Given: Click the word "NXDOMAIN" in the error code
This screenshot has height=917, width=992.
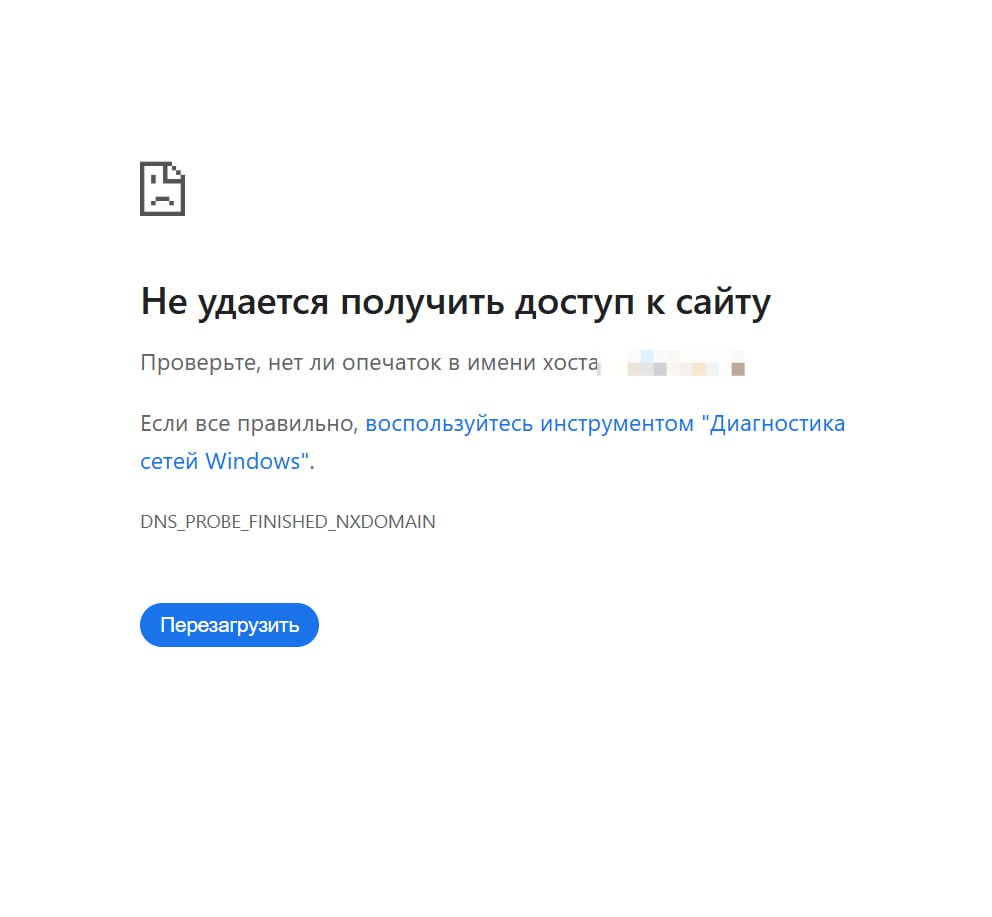Looking at the screenshot, I should [385, 521].
